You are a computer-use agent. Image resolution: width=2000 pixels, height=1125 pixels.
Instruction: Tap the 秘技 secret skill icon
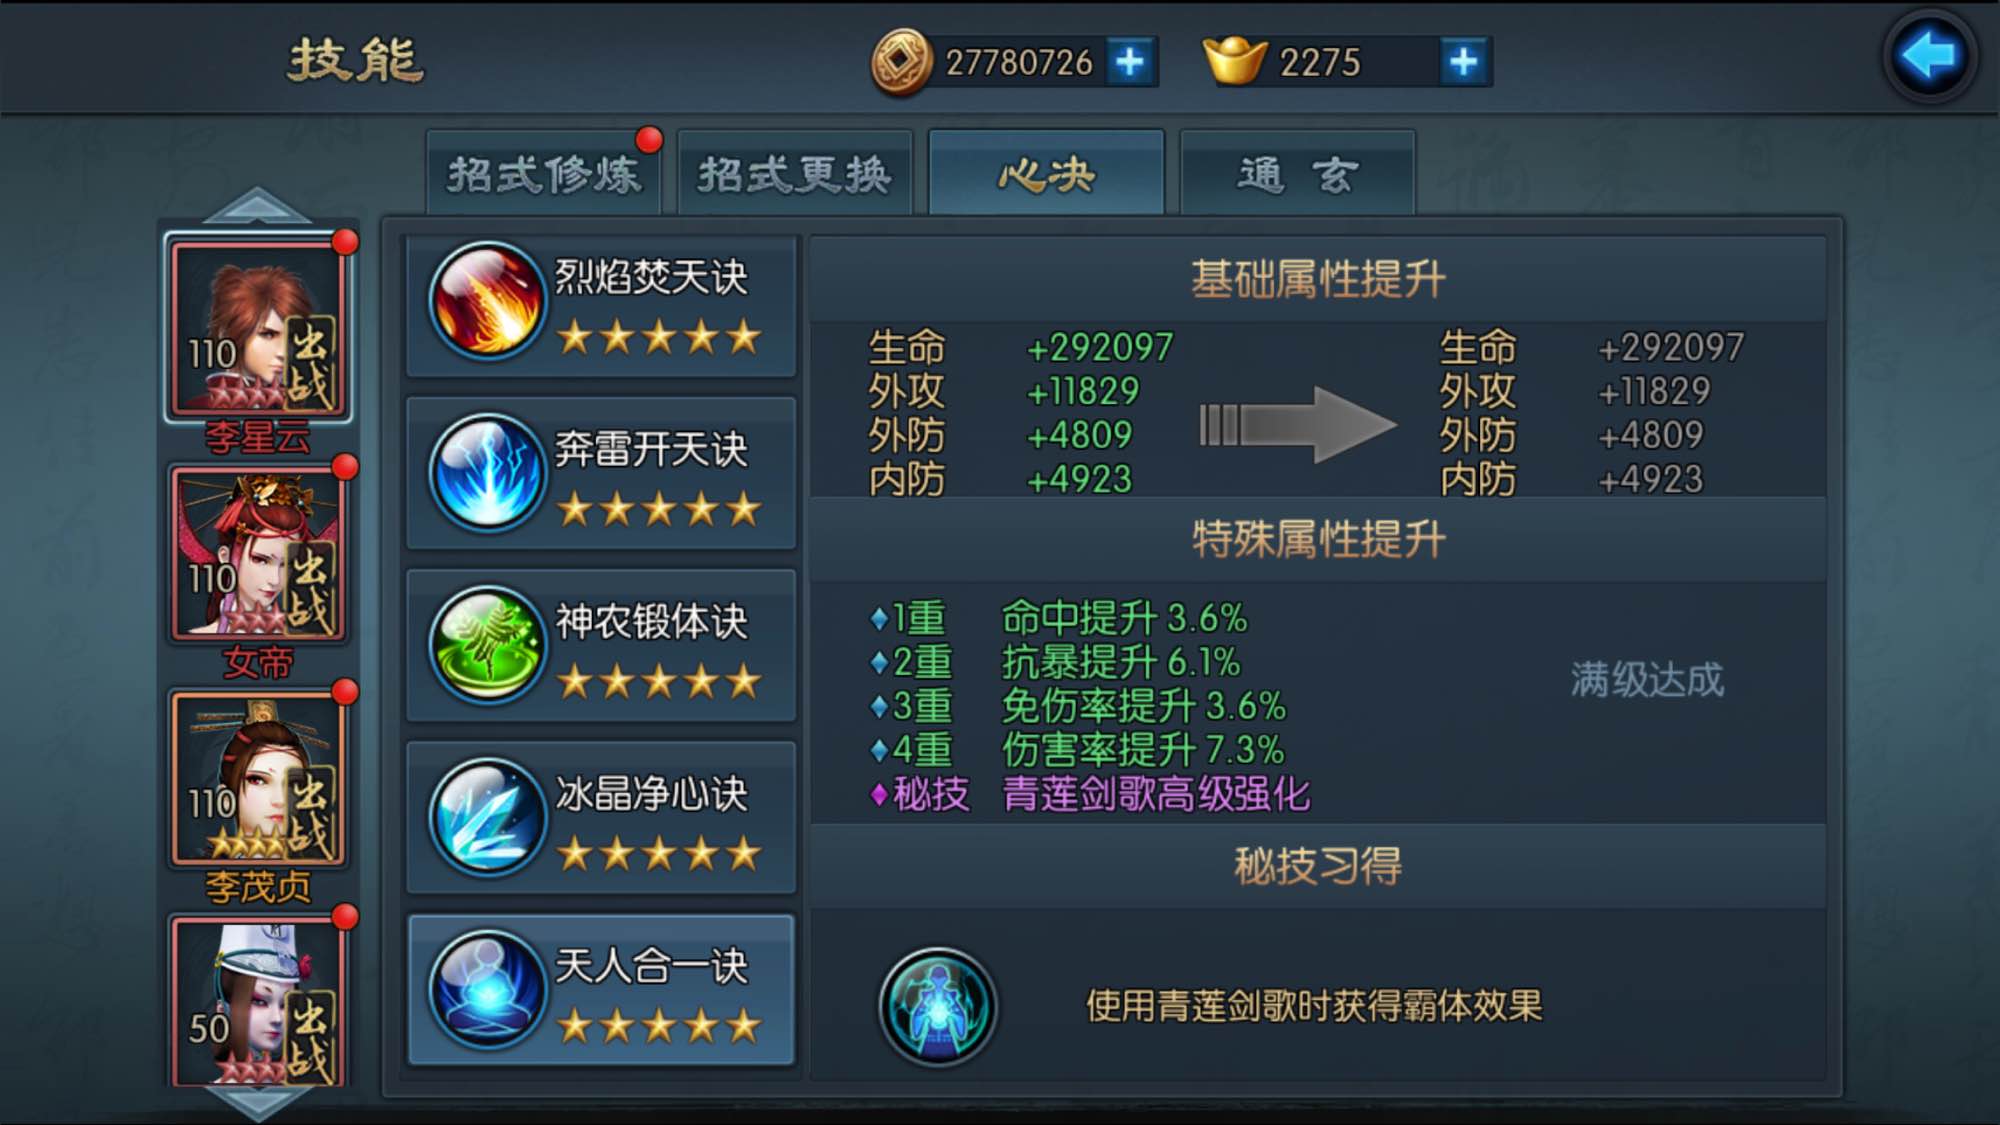click(937, 1006)
